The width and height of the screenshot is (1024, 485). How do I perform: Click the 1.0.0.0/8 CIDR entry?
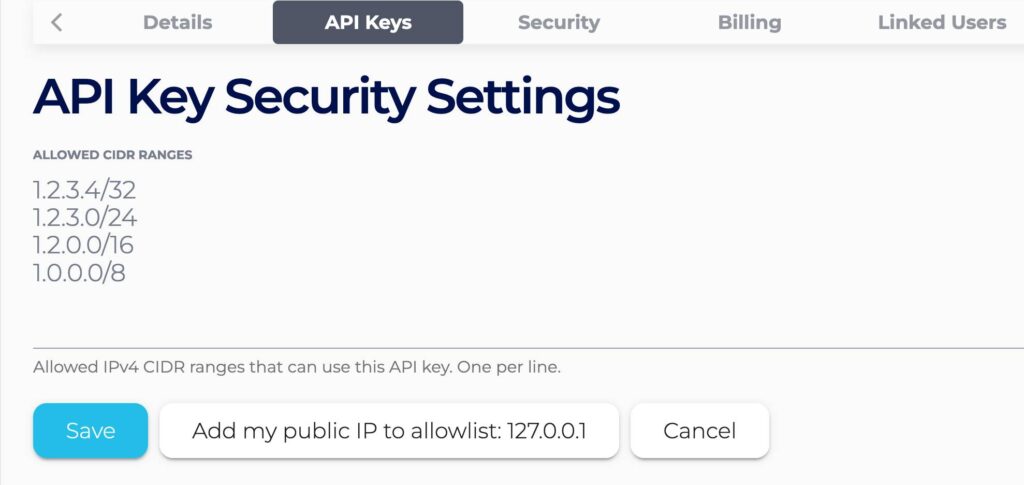(x=79, y=272)
